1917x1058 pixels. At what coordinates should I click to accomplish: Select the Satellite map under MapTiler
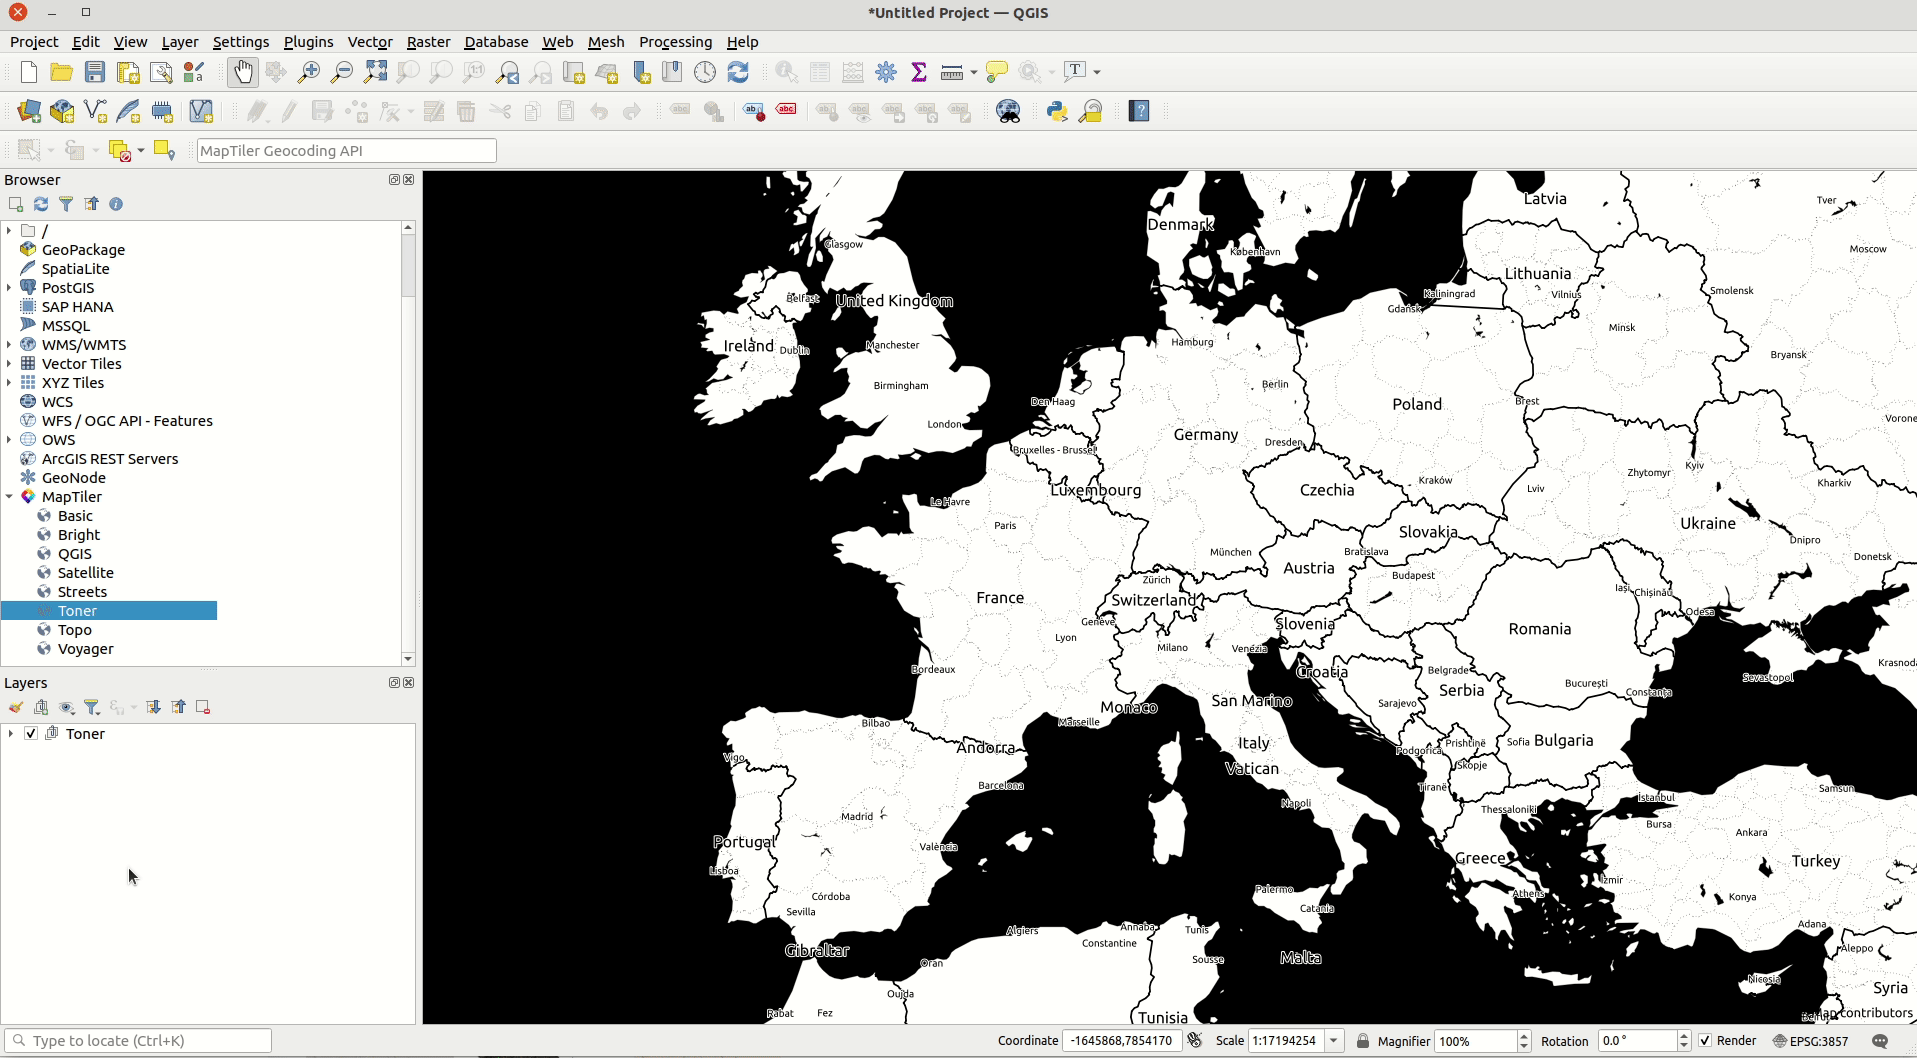[85, 573]
